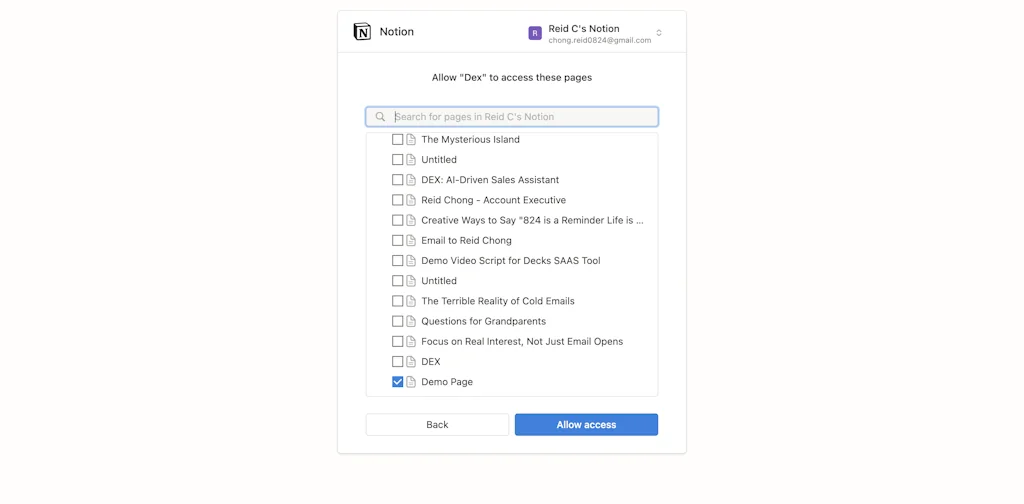Click page icon next to The Mysterious Island

pos(411,140)
